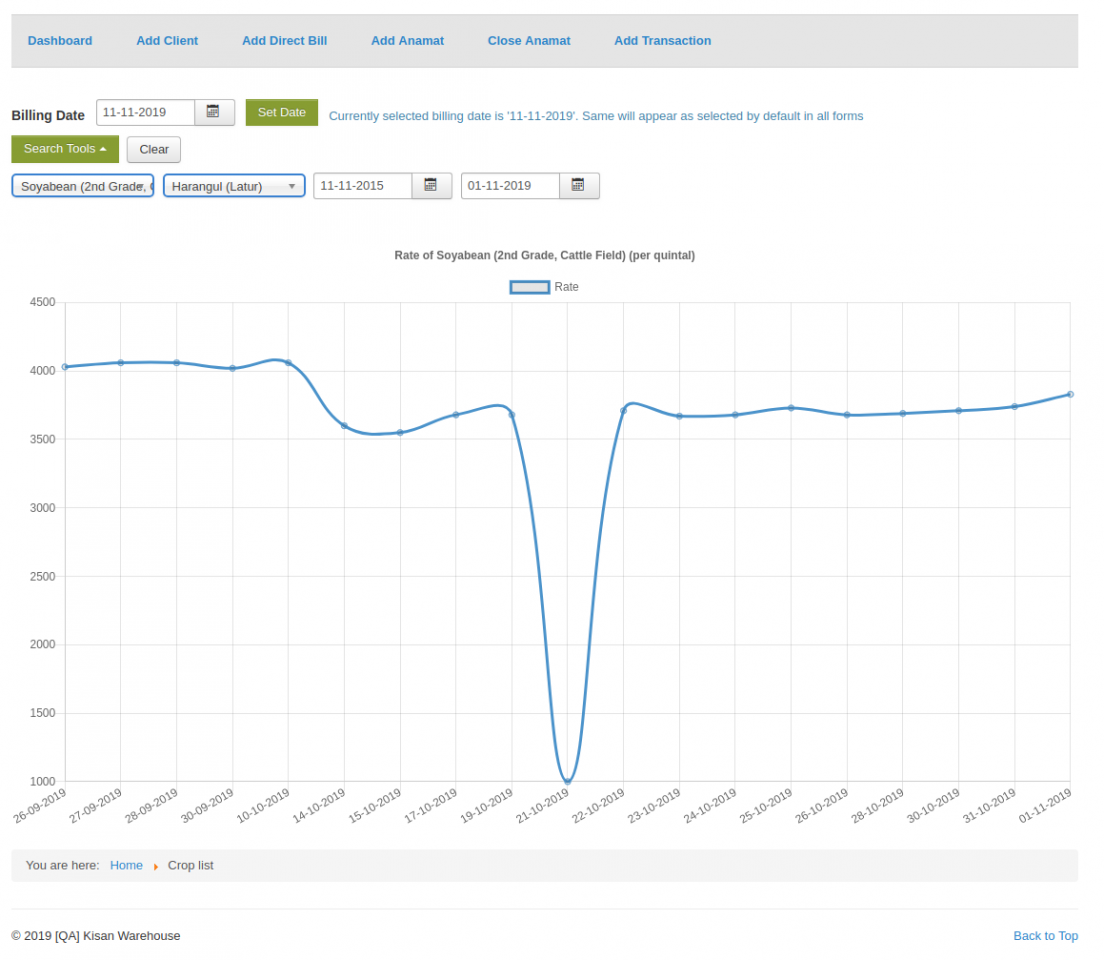The image size is (1104, 960).
Task: Open calendar icon beside 11-11-2015 field
Action: (x=431, y=186)
